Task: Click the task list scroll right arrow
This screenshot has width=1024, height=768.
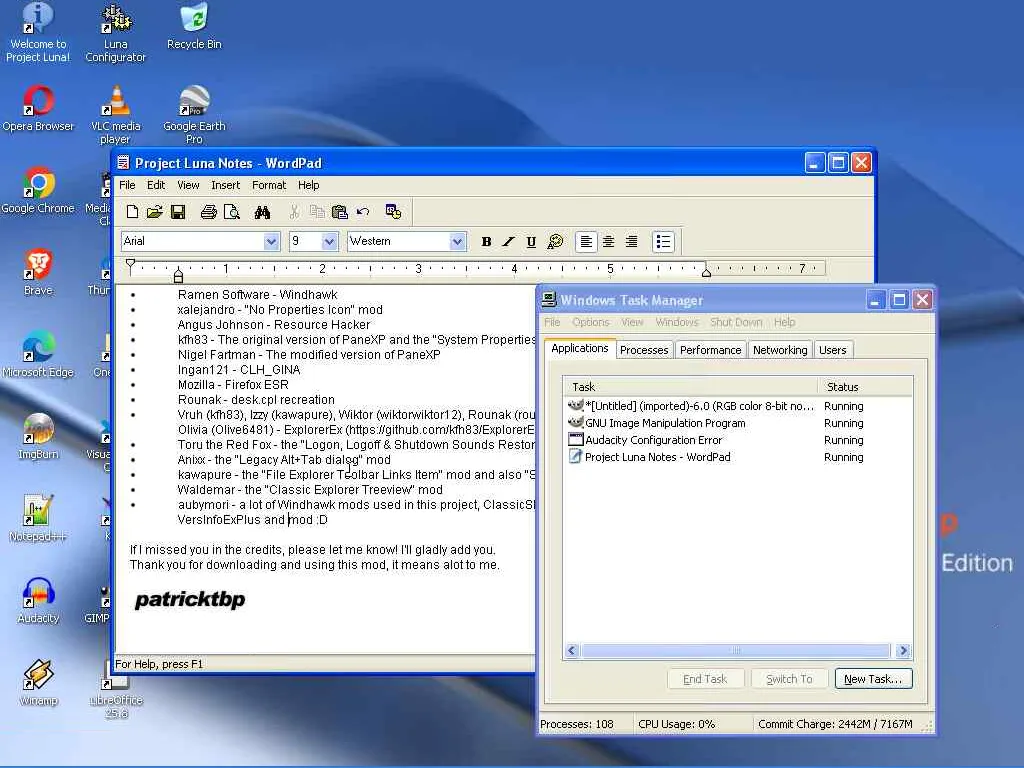Action: tap(903, 650)
